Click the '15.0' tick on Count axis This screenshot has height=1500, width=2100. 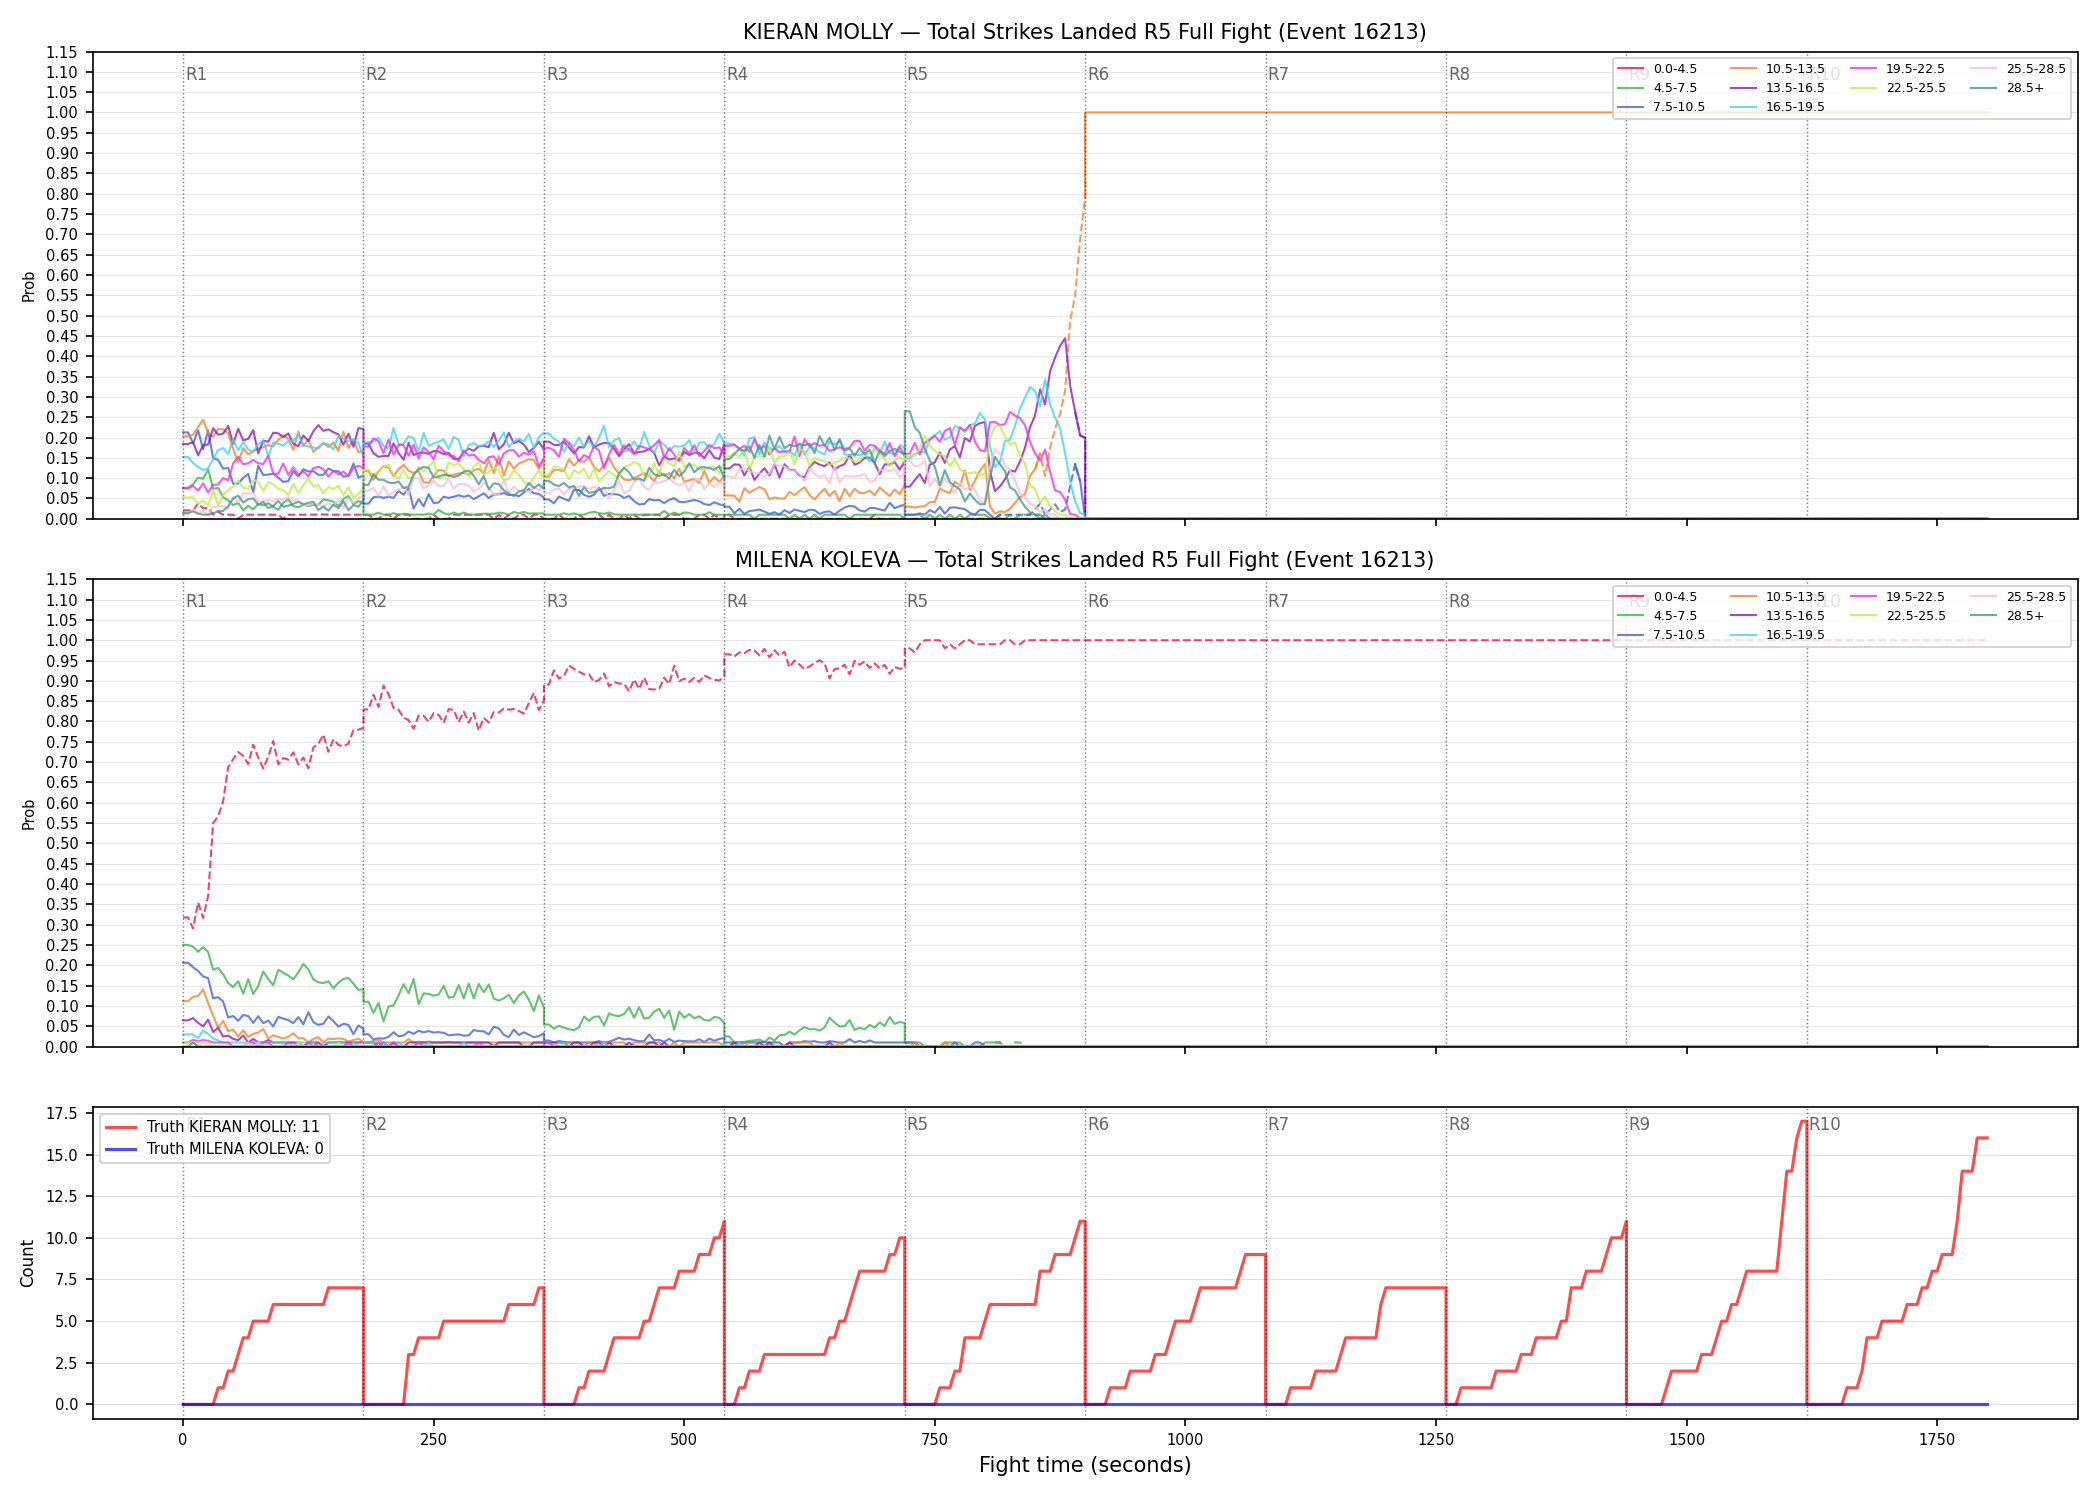pos(62,1155)
